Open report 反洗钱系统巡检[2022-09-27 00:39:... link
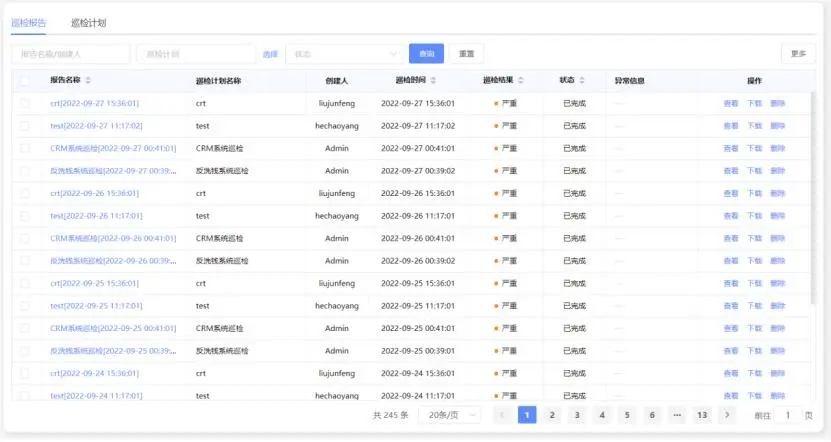Image resolution: width=831 pixels, height=442 pixels. pyautogui.click(x=113, y=171)
